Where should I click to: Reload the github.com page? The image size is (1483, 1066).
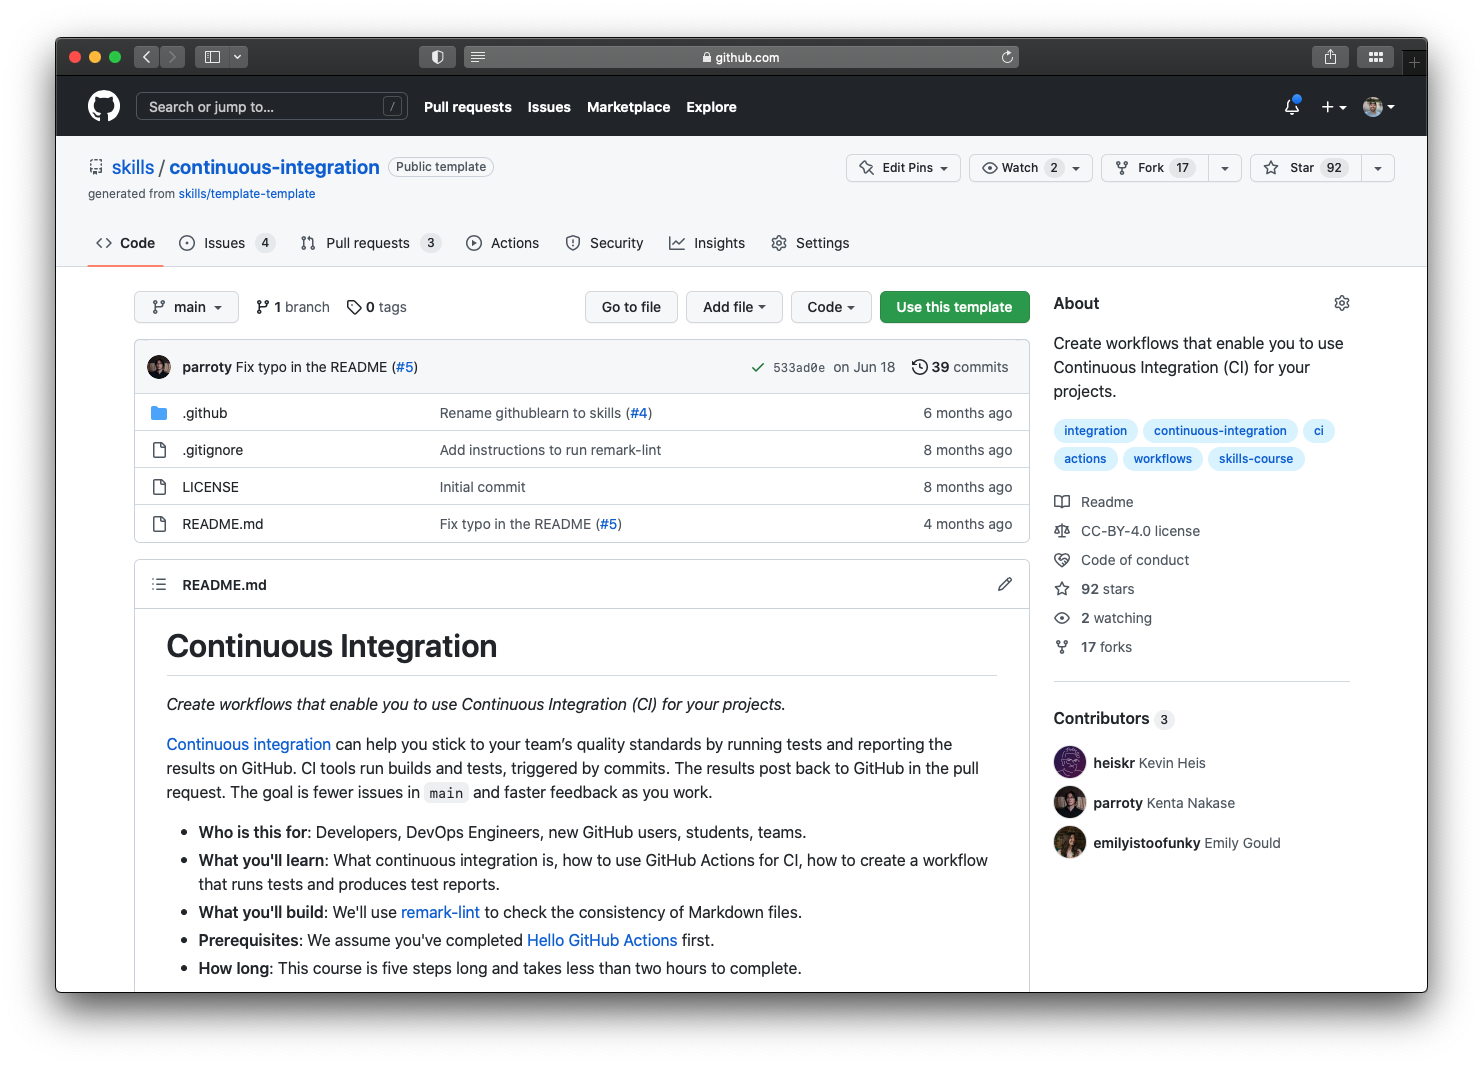coord(1007,57)
